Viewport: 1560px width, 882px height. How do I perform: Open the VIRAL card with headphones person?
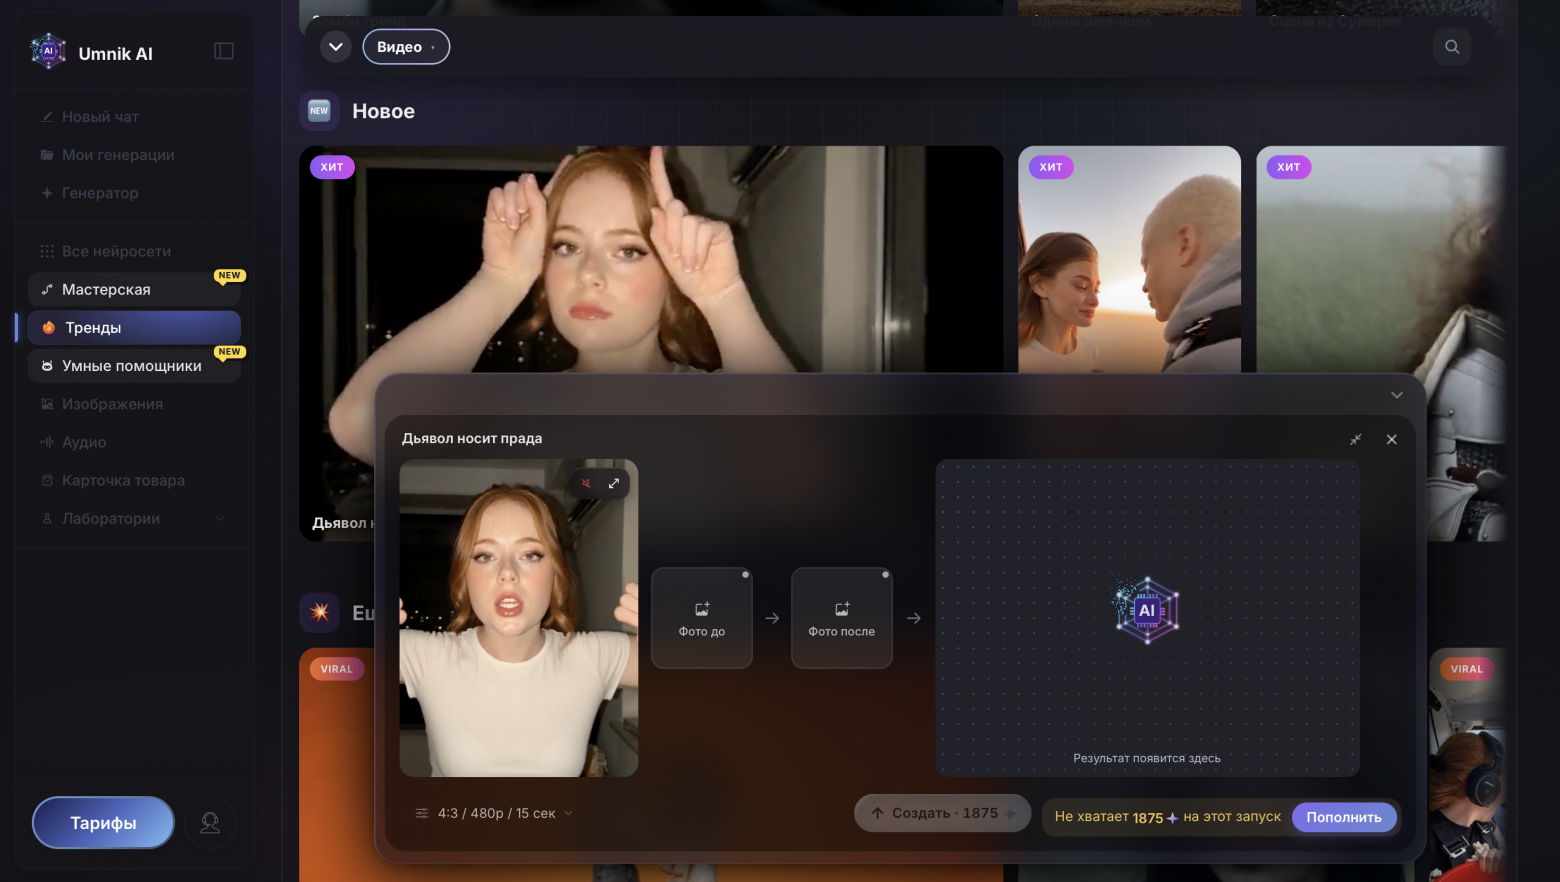tap(1467, 765)
